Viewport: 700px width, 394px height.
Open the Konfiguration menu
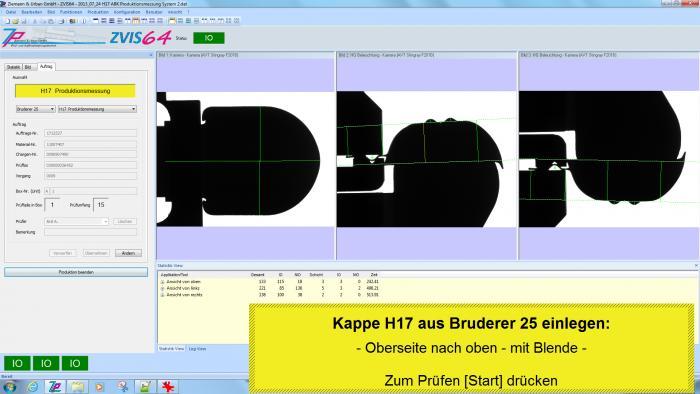[127, 12]
